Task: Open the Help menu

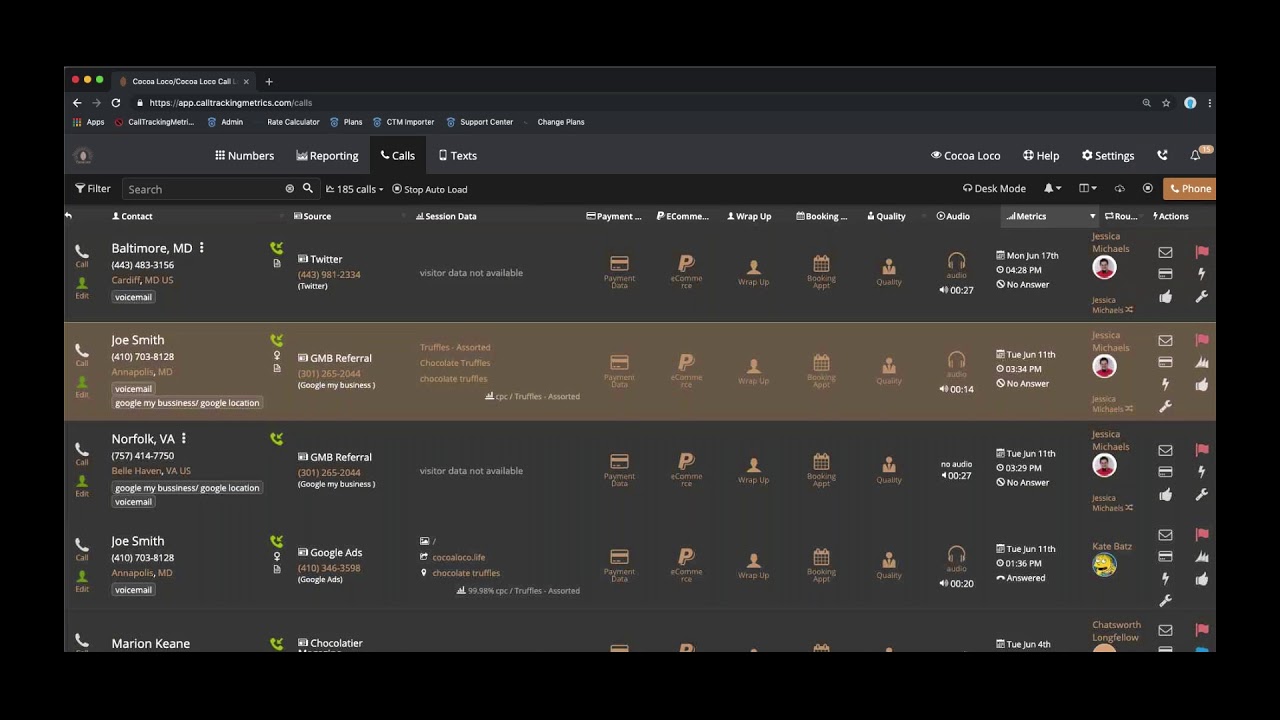Action: pyautogui.click(x=1041, y=155)
